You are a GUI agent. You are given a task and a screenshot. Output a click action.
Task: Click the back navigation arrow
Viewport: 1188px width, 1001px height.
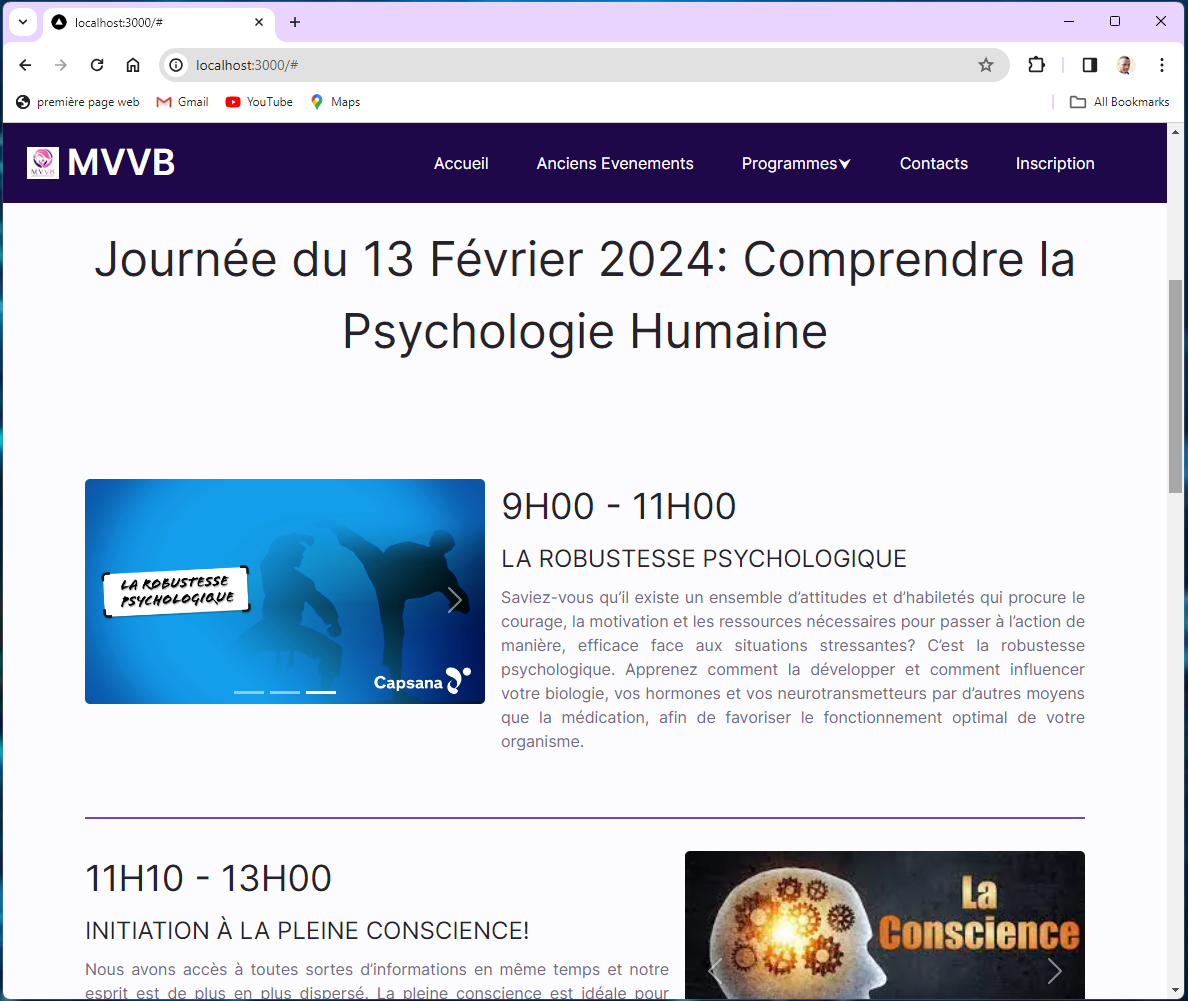[26, 65]
